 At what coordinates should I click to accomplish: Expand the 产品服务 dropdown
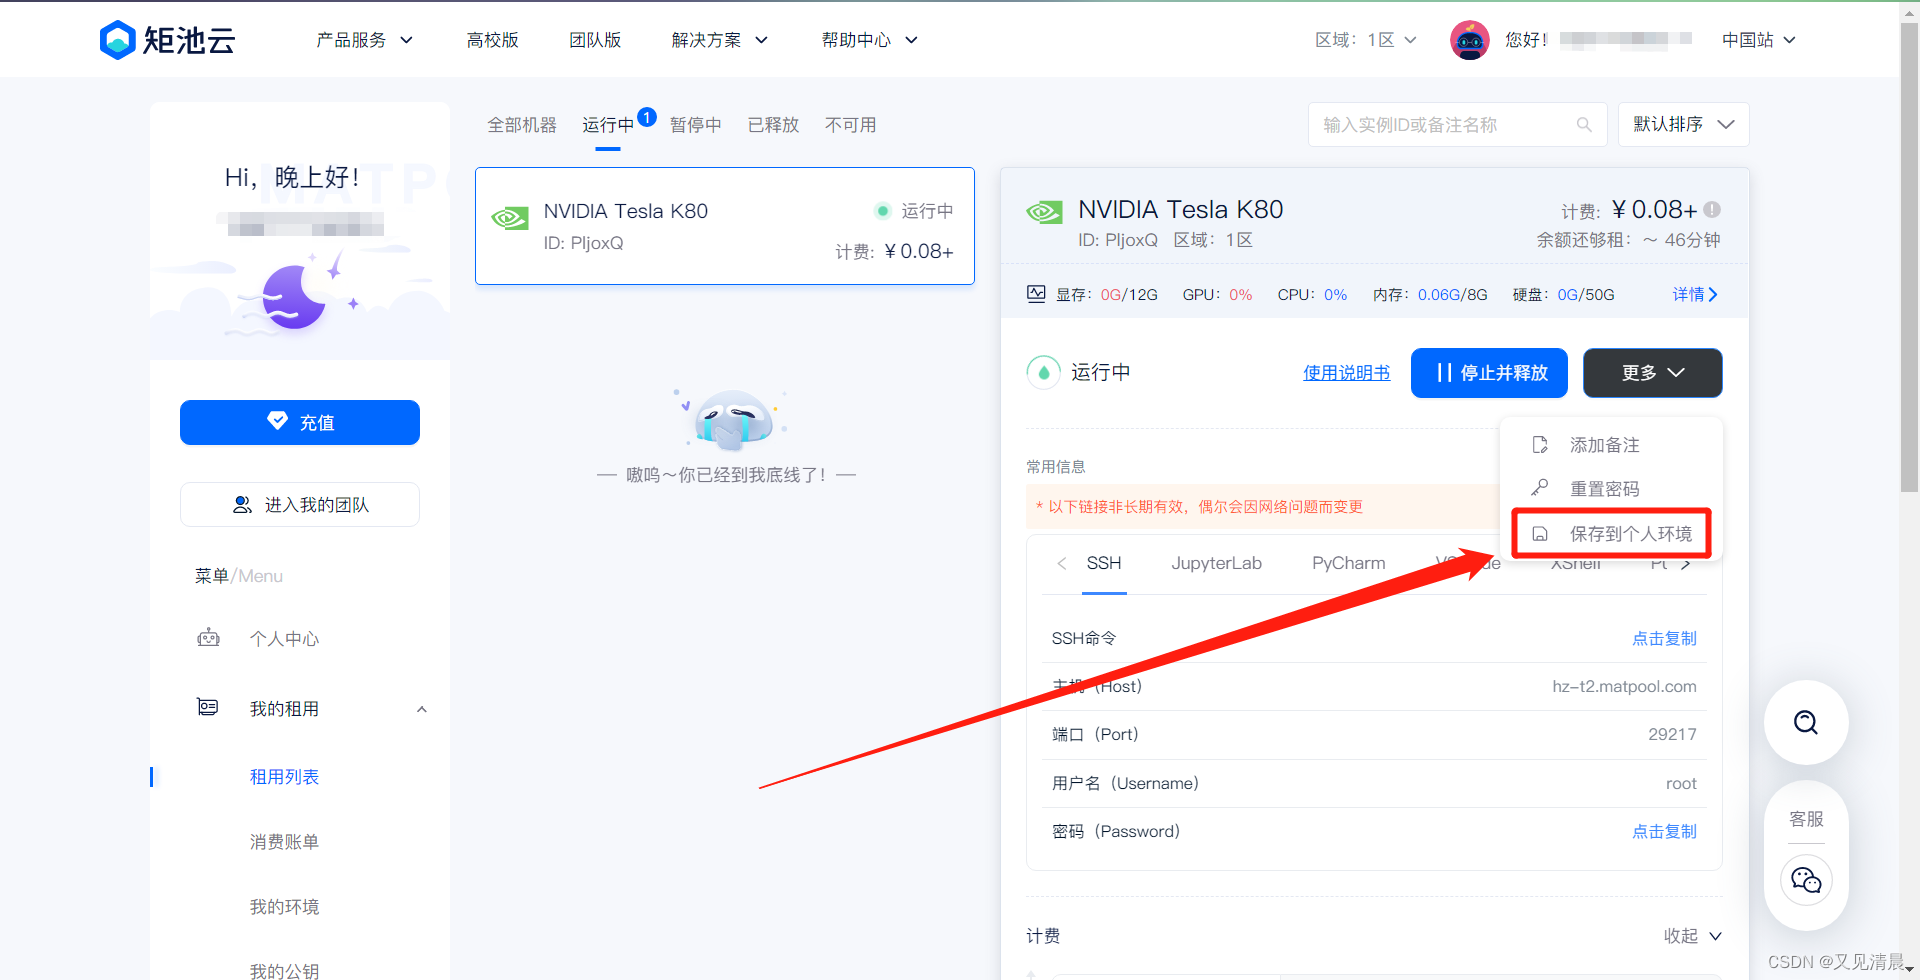(365, 40)
